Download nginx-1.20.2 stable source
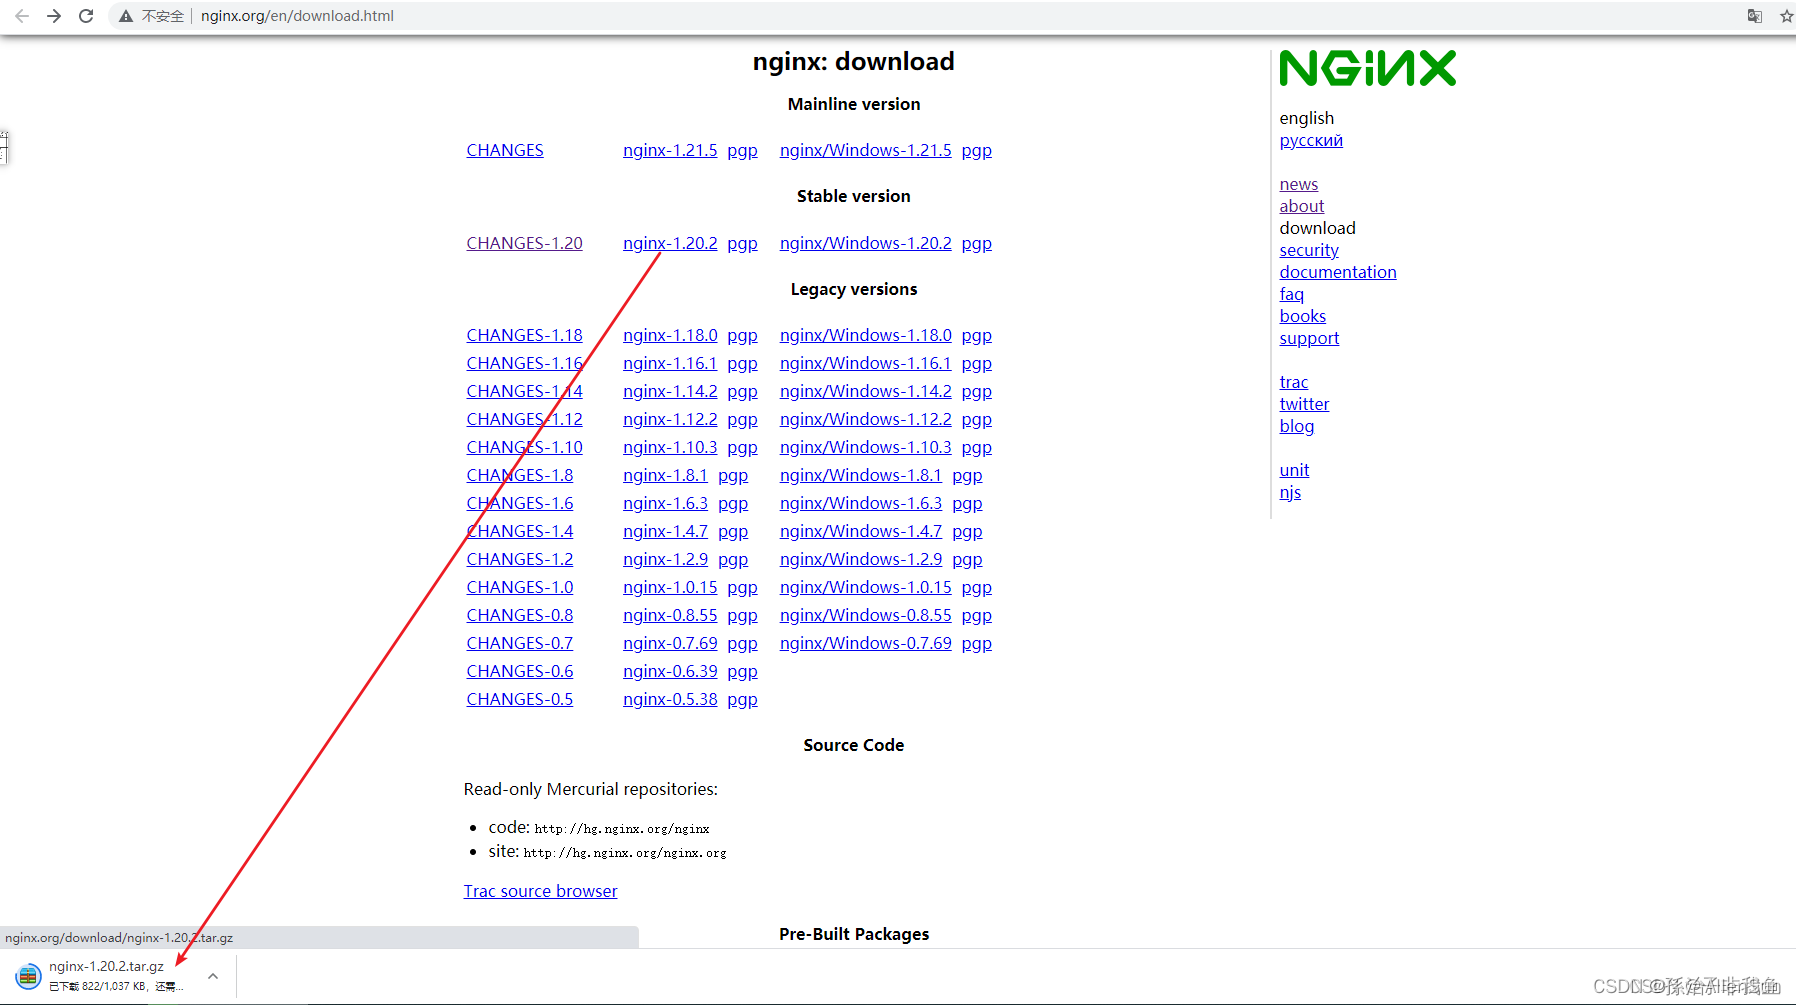This screenshot has height=1005, width=1796. 670,243
